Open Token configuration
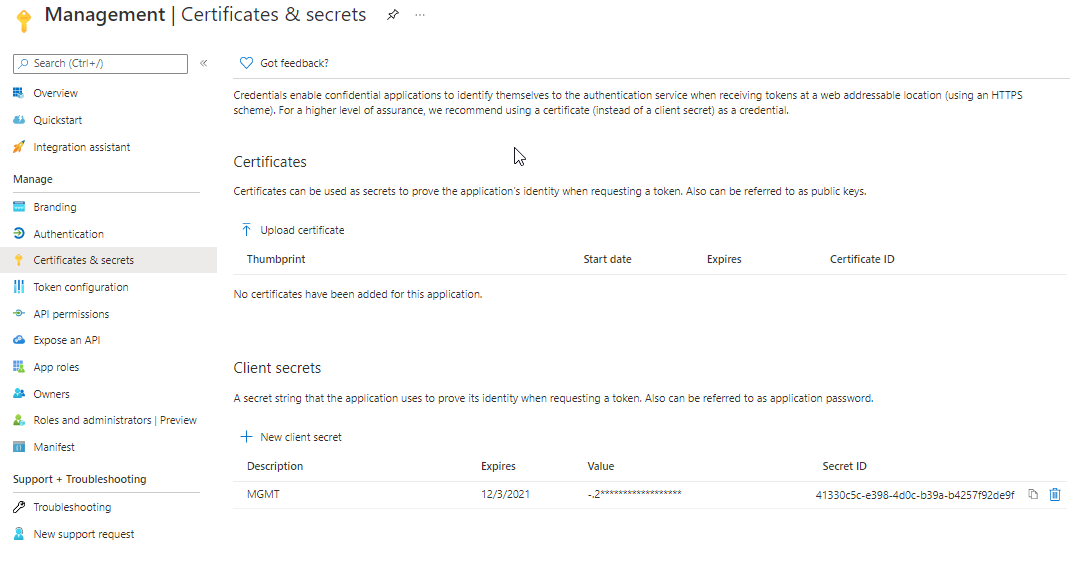This screenshot has width=1070, height=572. (x=80, y=287)
